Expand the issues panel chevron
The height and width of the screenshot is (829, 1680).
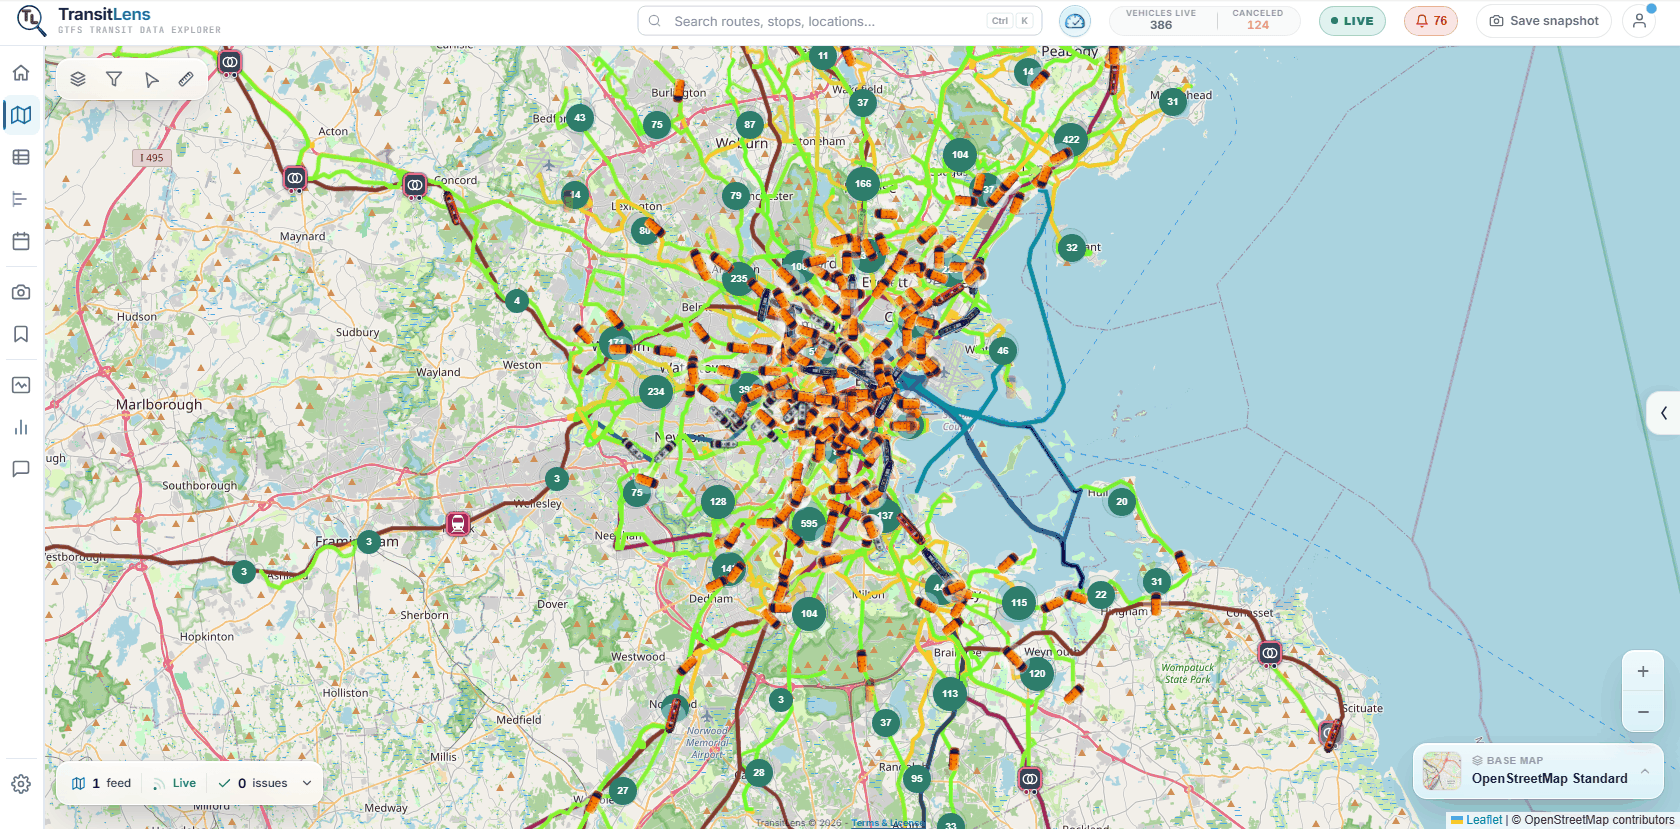[307, 783]
